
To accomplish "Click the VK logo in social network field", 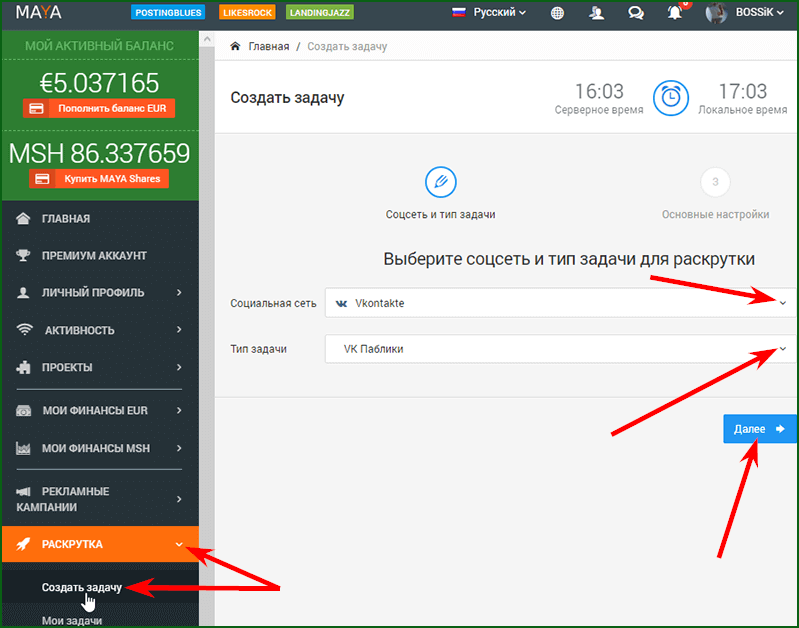I will pyautogui.click(x=341, y=303).
